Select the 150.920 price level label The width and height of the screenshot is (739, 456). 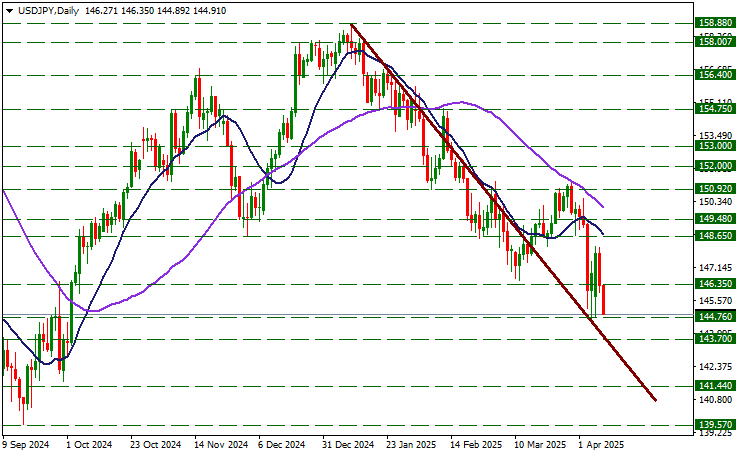(715, 189)
